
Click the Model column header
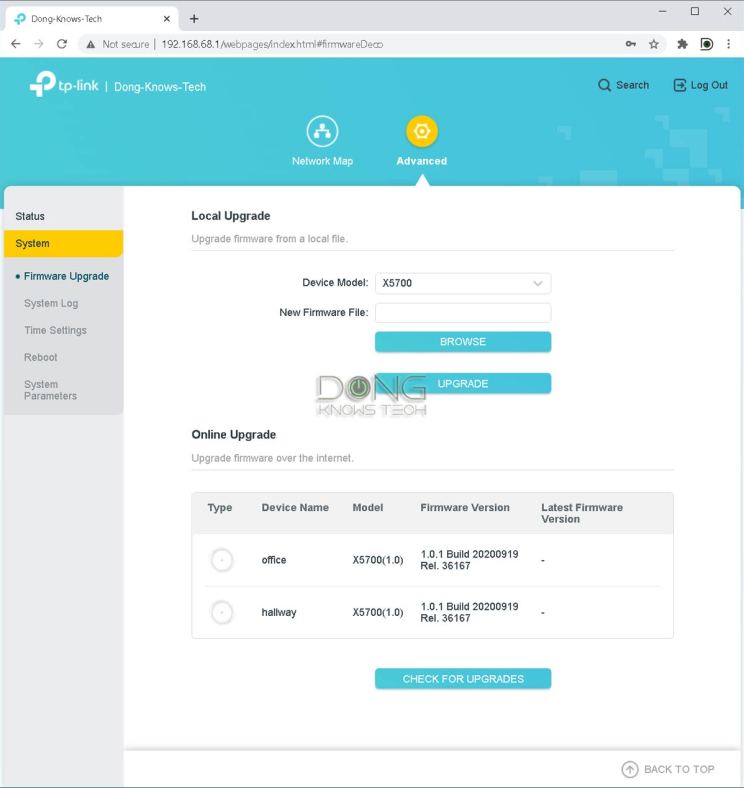point(367,508)
